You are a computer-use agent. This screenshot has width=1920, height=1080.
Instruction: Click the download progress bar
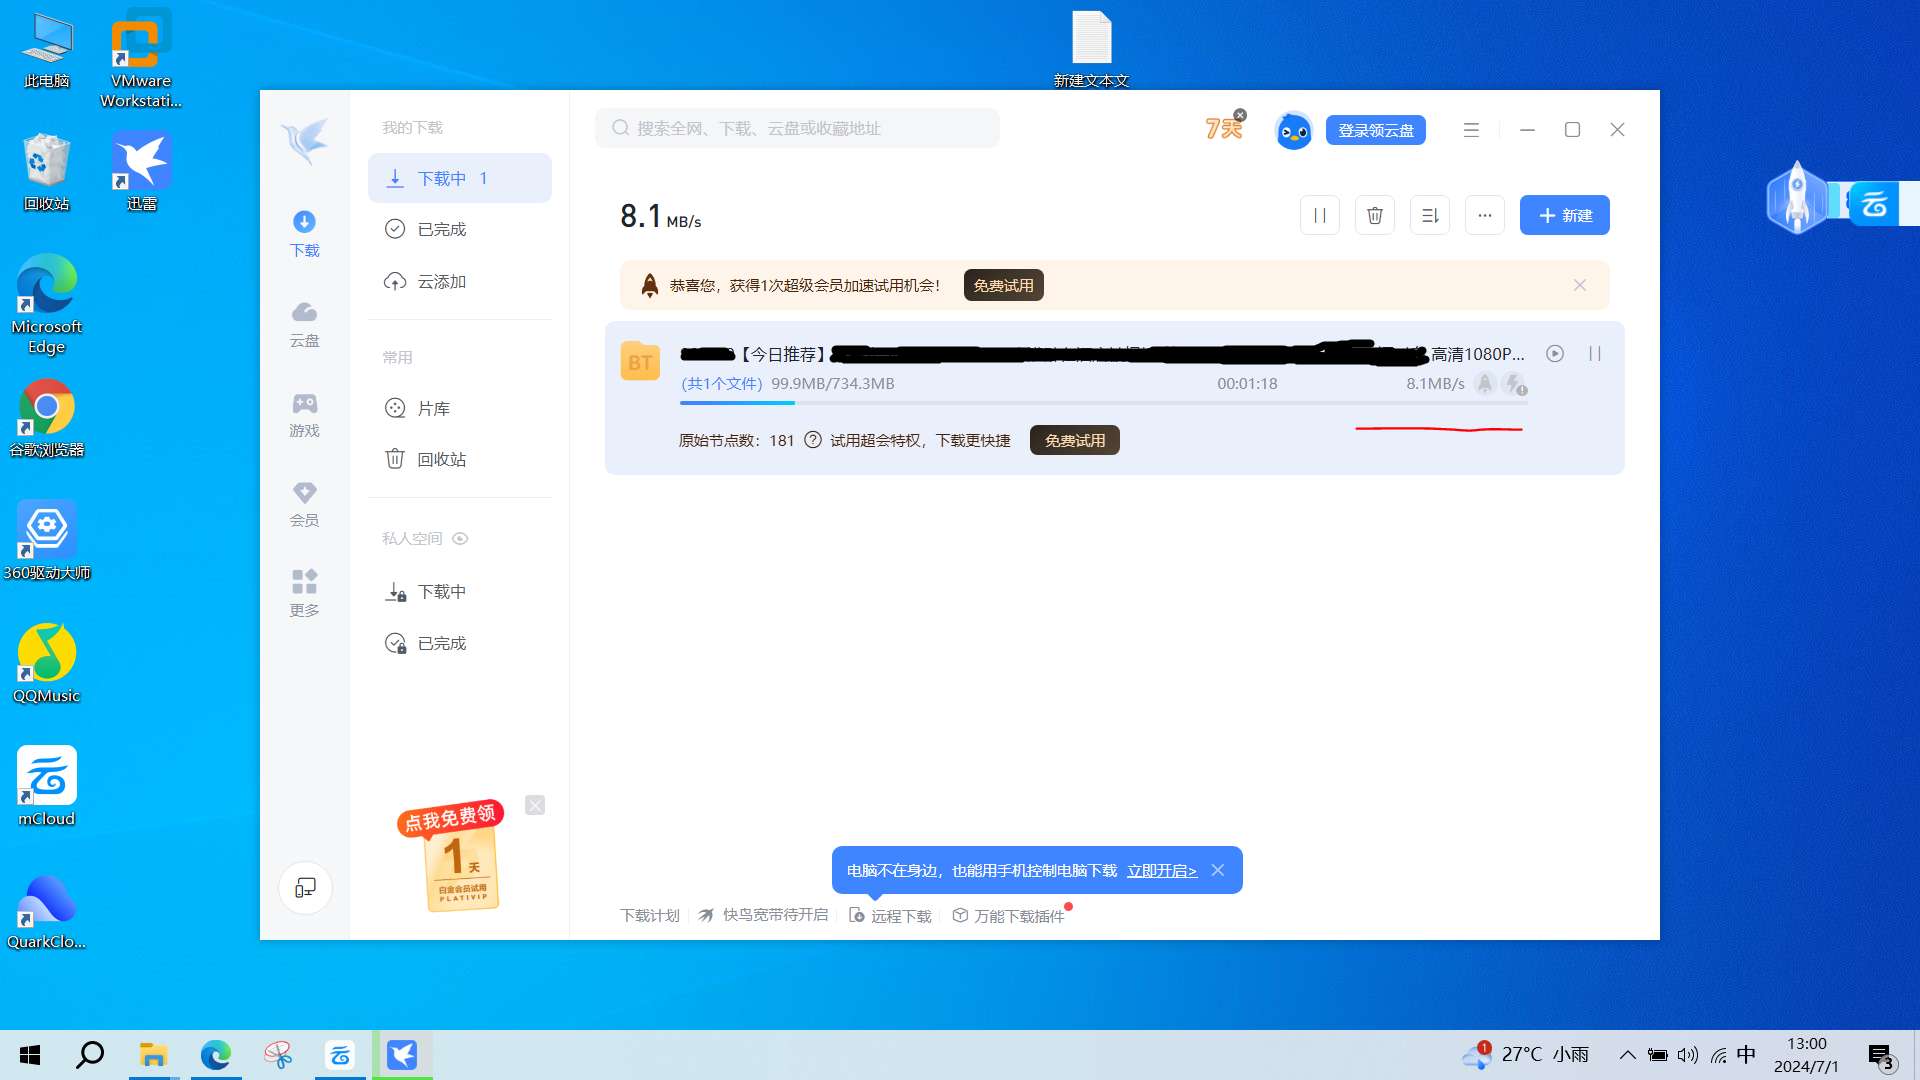pos(1103,402)
